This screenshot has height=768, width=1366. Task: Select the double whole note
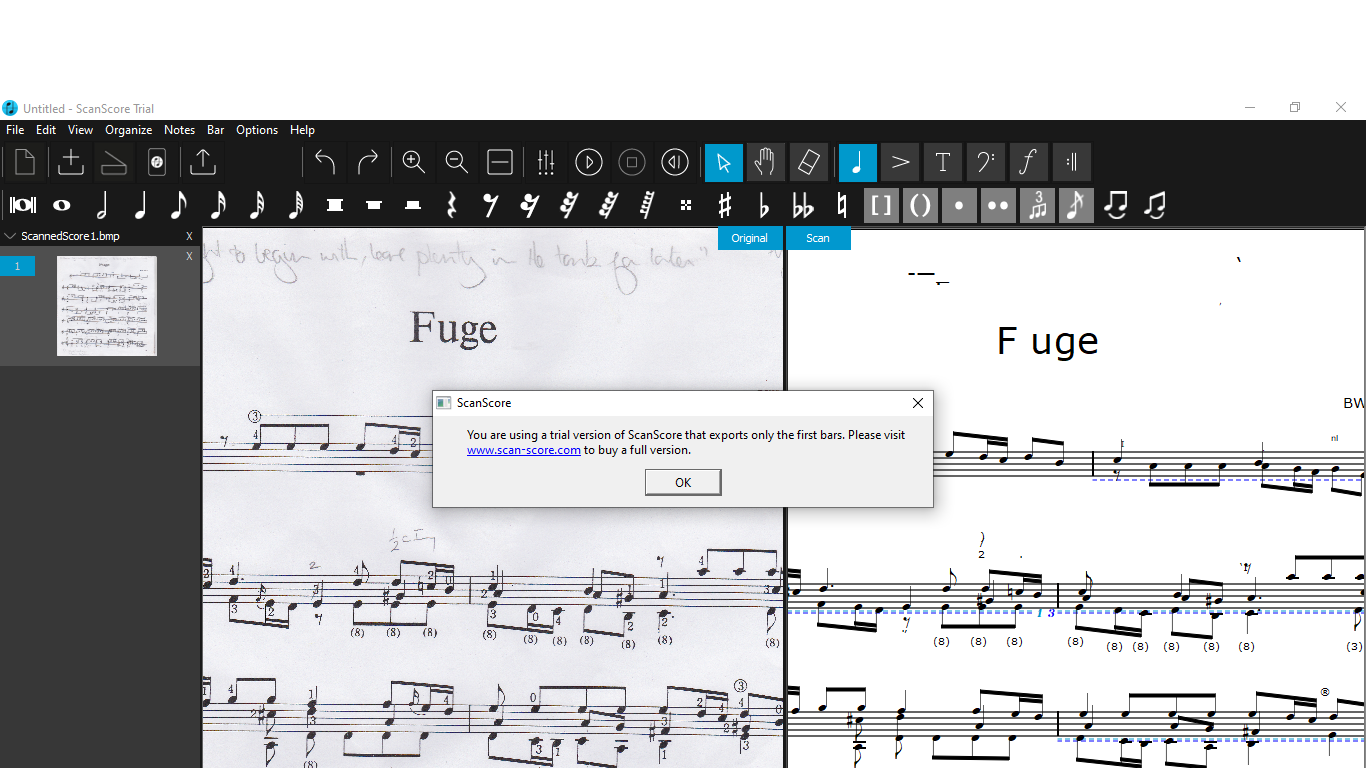click(23, 205)
